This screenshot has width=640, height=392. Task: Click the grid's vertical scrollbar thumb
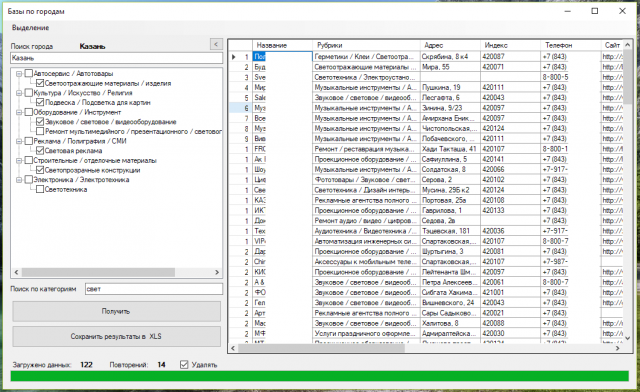pyautogui.click(x=627, y=77)
